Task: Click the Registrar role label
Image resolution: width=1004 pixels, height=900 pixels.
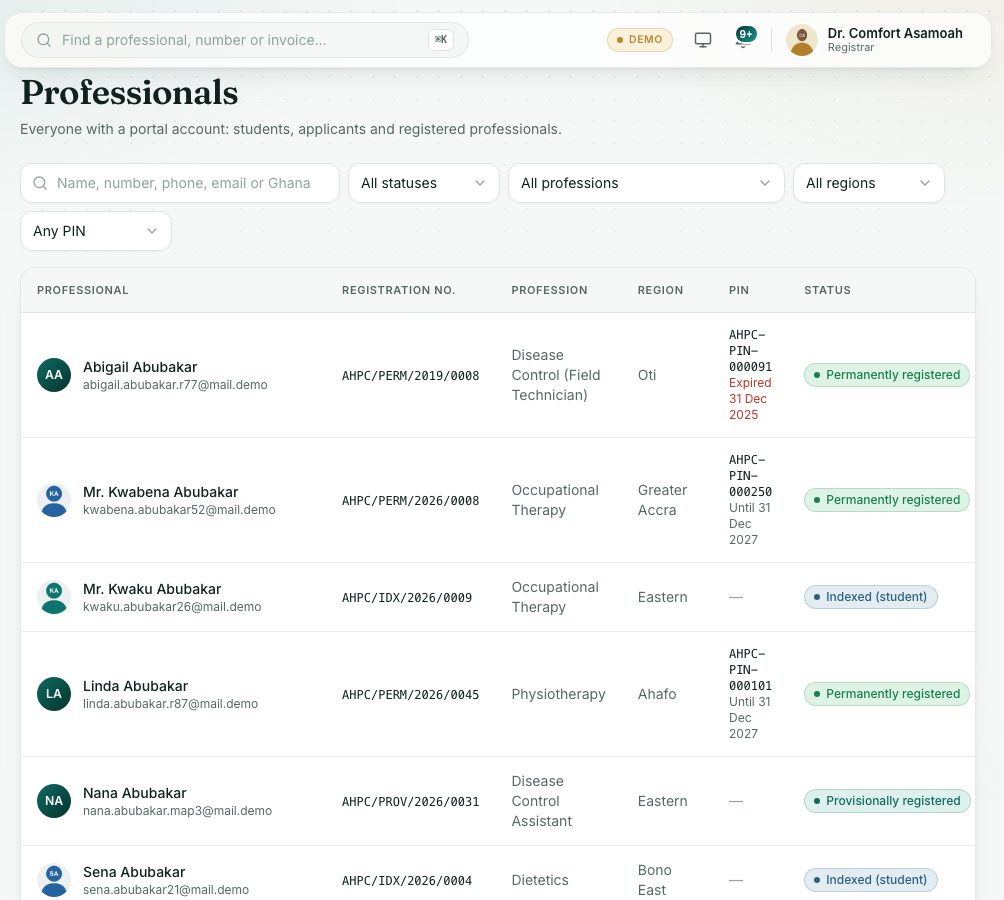Action: point(850,48)
